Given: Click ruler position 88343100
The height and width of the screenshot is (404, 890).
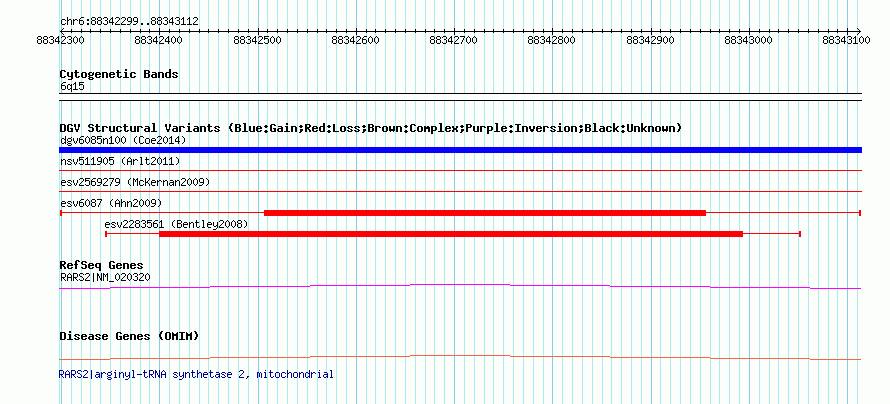Looking at the screenshot, I should pos(847,40).
